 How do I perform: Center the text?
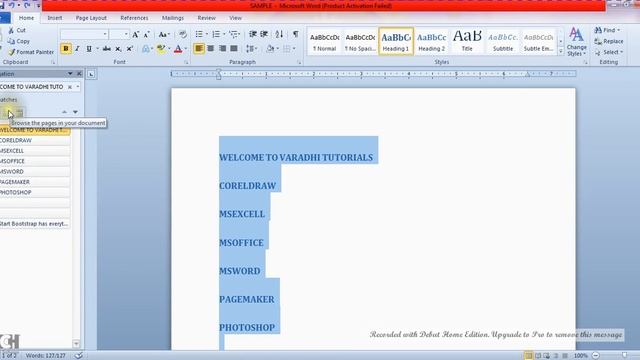coord(211,49)
